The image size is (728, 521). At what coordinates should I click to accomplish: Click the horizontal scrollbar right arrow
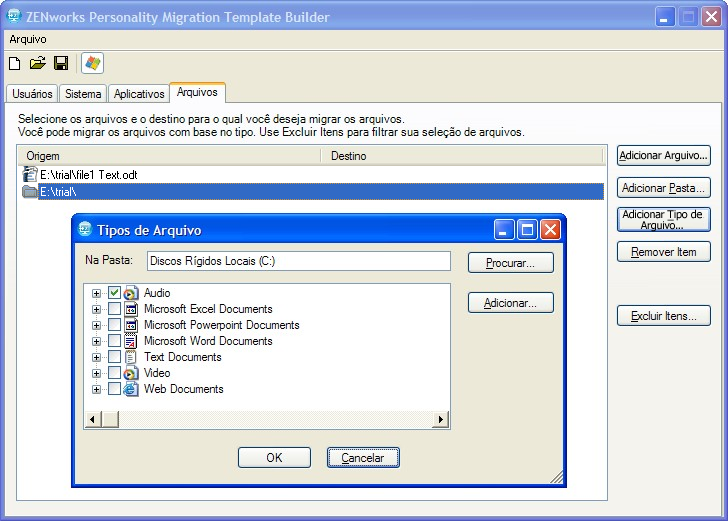pos(441,419)
